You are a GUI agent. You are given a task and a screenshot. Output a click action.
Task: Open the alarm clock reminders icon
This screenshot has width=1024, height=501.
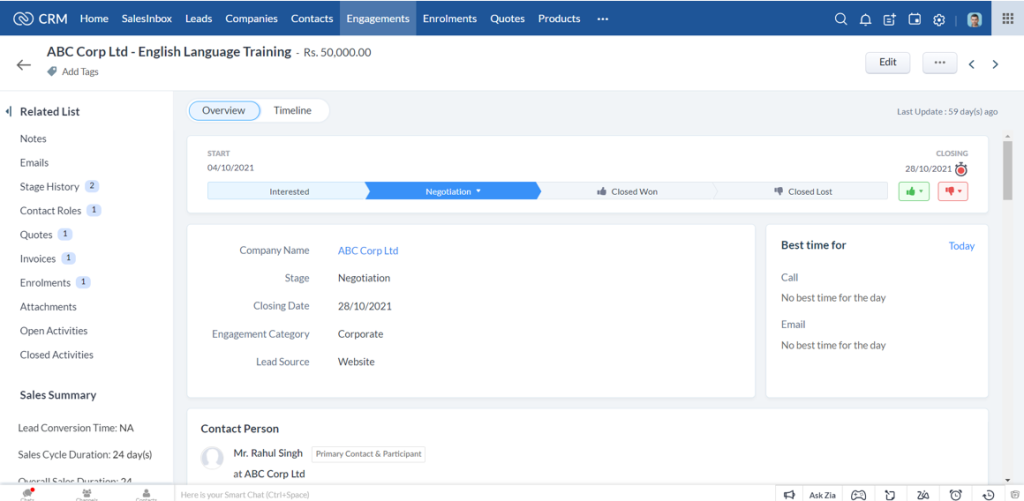tap(955, 495)
